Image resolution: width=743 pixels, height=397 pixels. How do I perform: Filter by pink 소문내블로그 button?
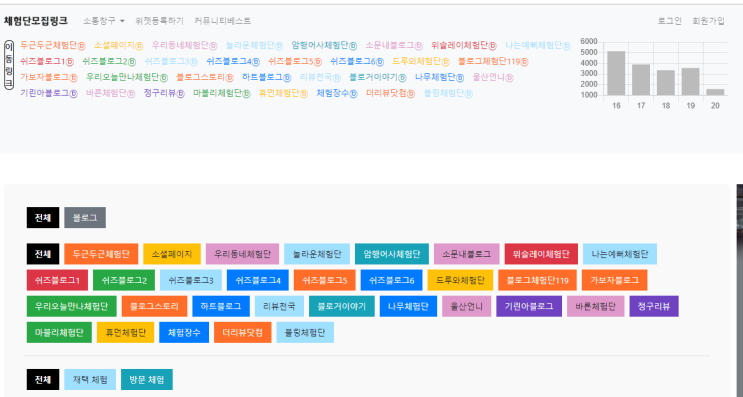pos(467,254)
